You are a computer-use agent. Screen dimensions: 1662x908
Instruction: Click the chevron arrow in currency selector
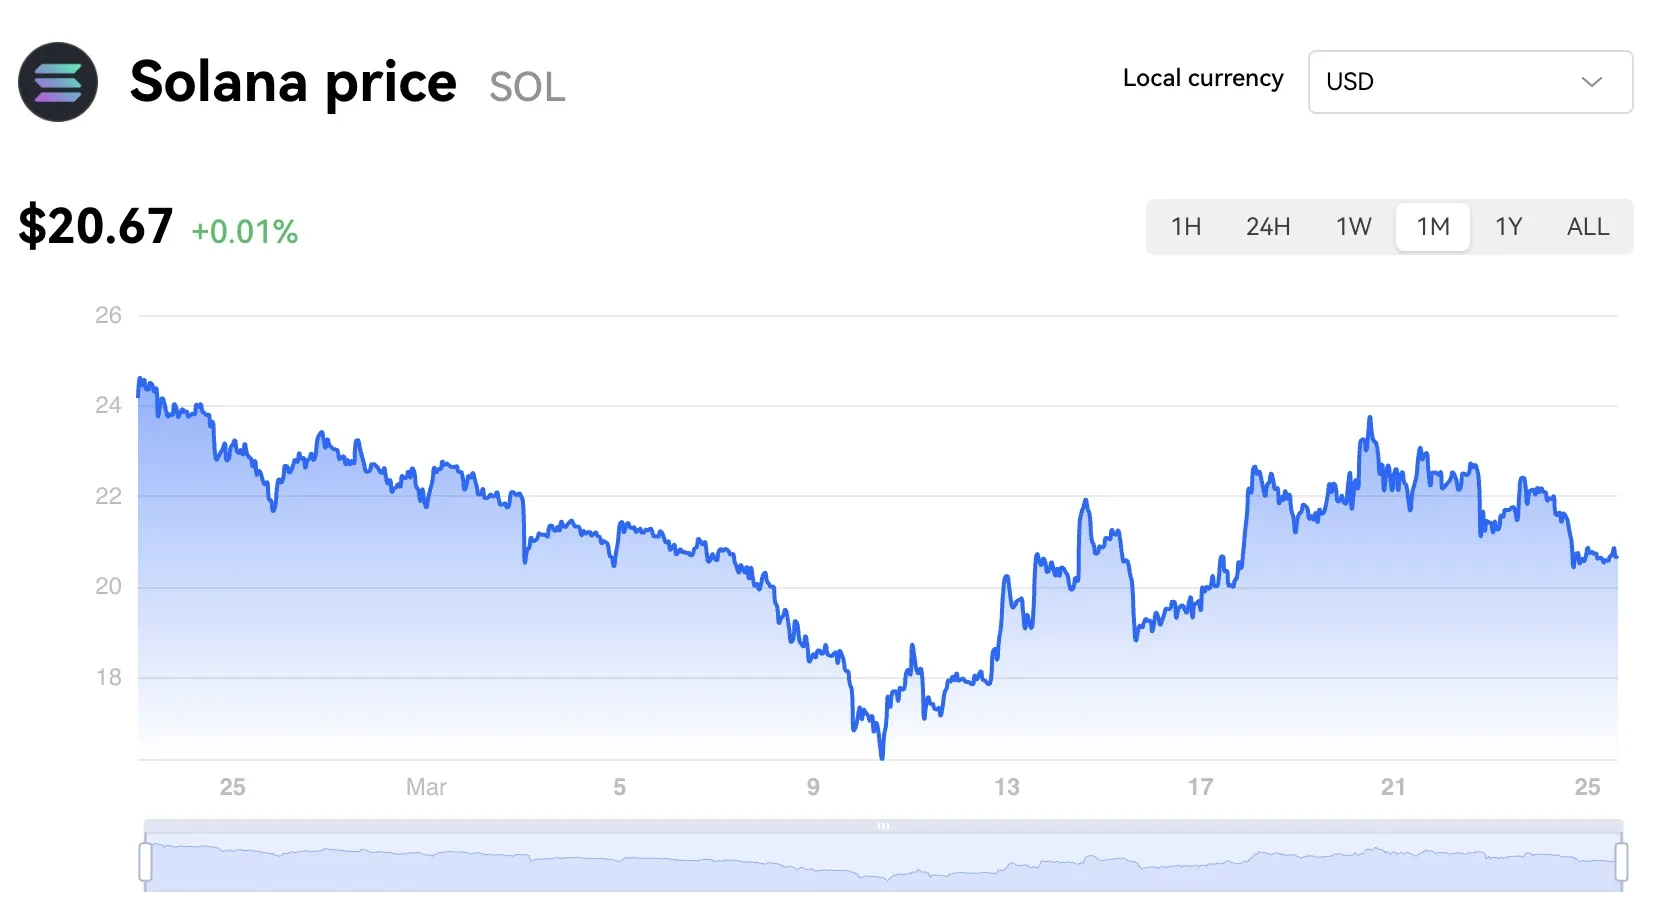1591,82
